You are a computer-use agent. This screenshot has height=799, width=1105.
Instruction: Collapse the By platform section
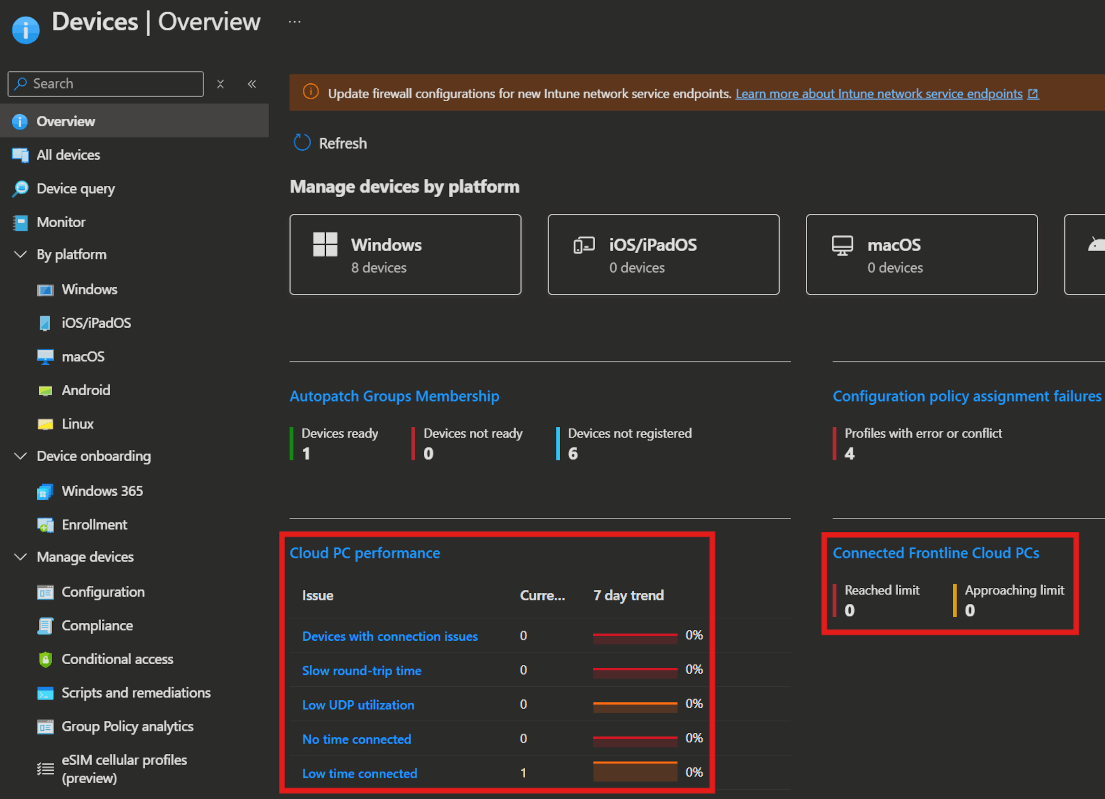(x=20, y=255)
